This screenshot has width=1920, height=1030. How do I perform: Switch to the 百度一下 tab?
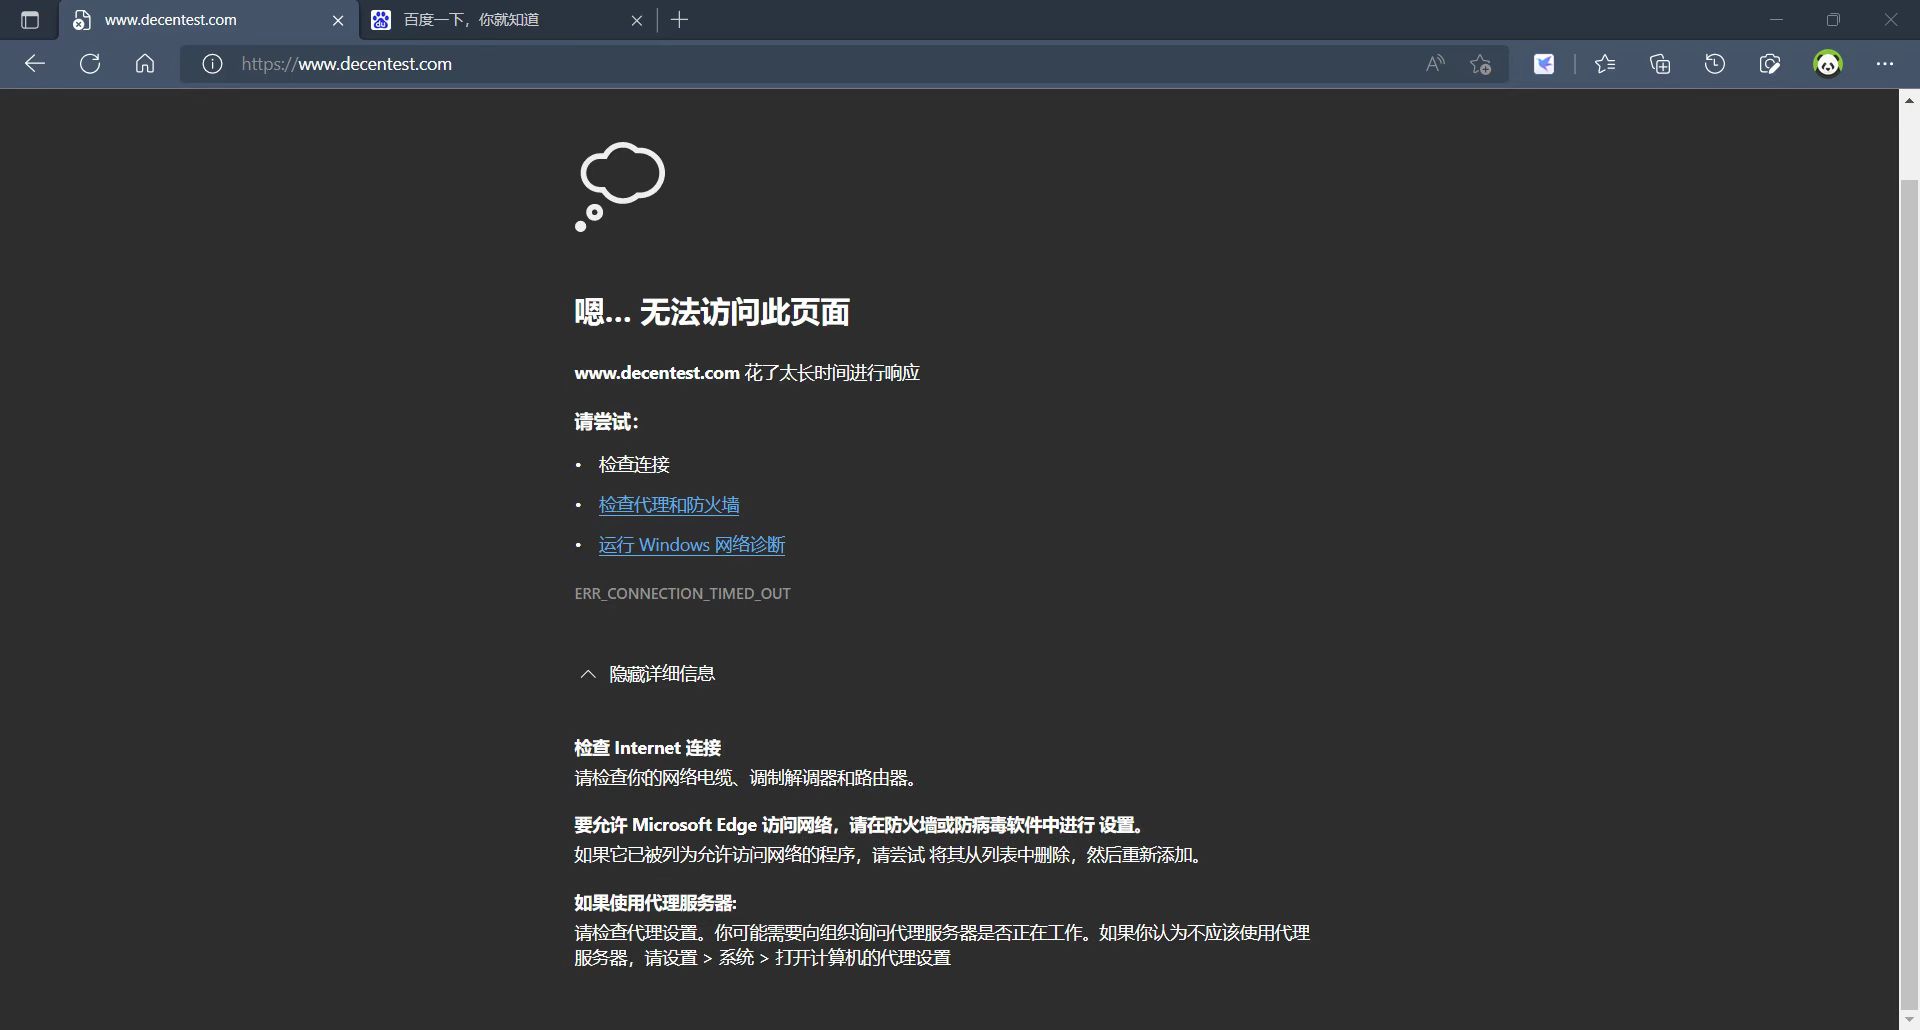[x=470, y=19]
